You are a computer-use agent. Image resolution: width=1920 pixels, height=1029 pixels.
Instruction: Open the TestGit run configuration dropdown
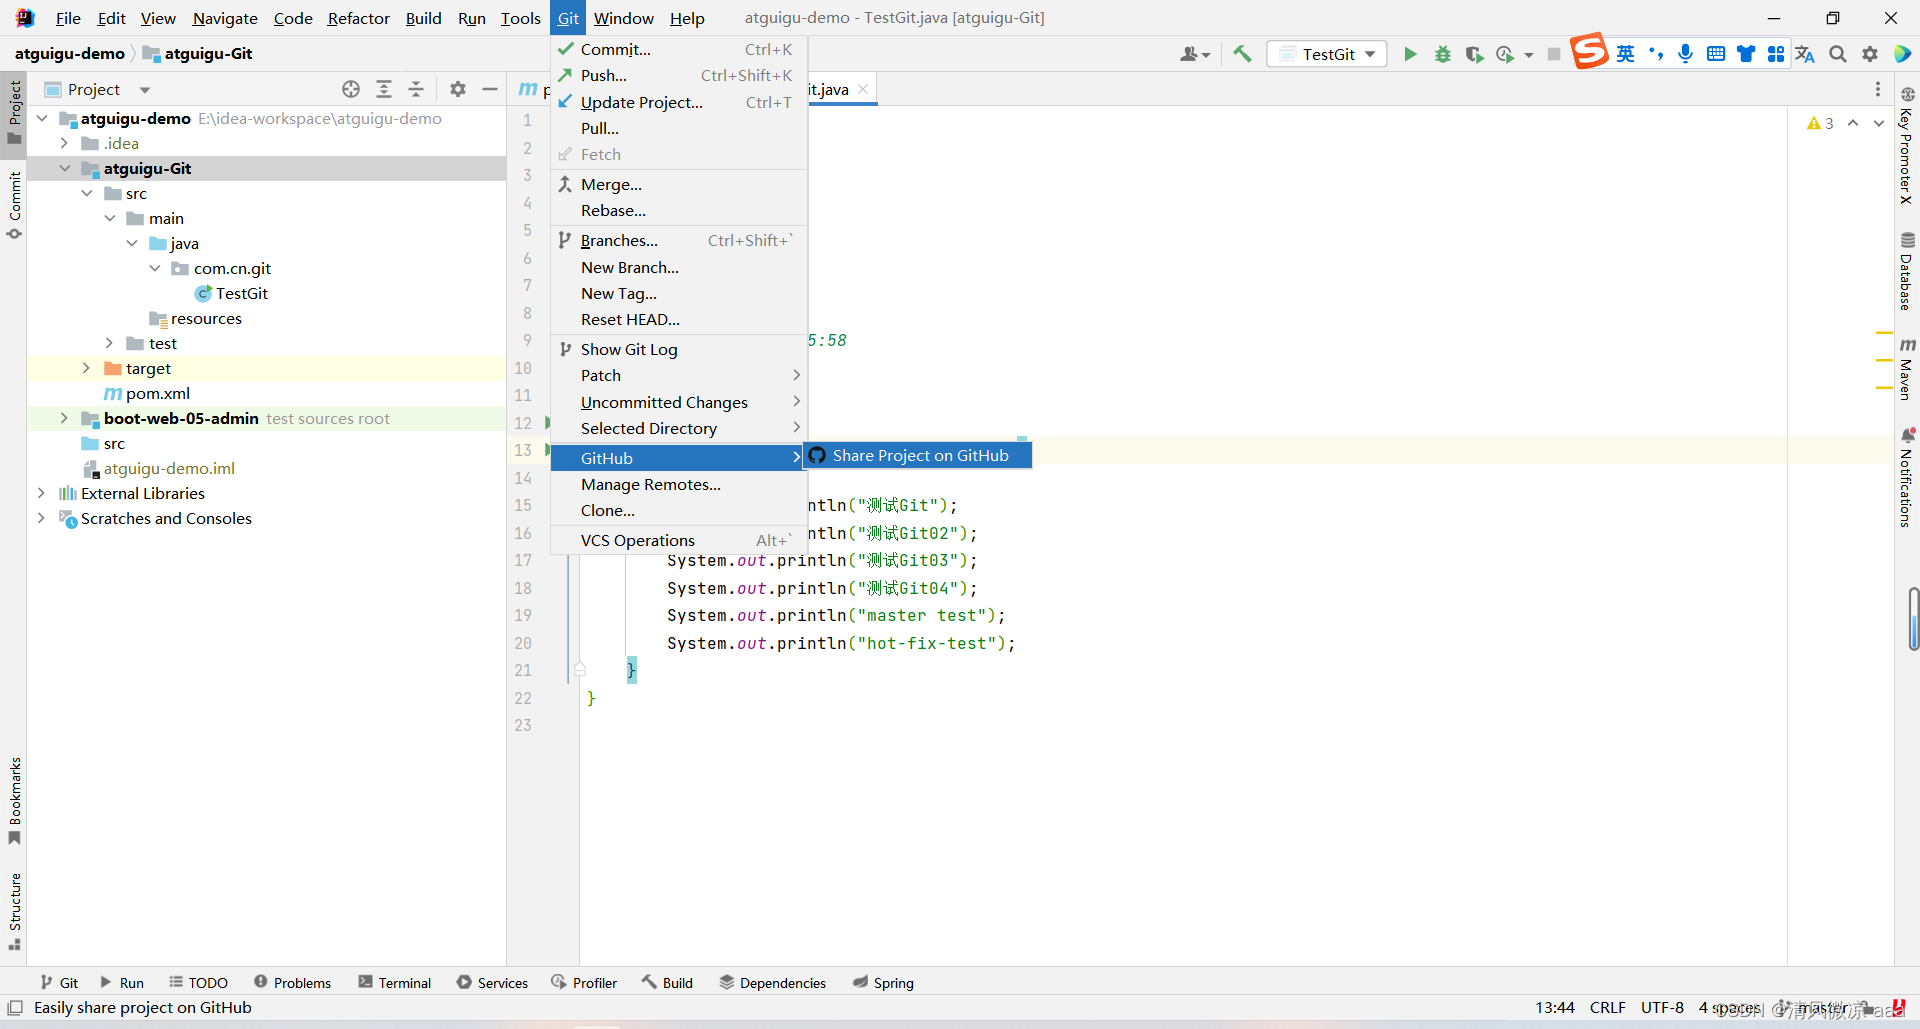tap(1327, 54)
